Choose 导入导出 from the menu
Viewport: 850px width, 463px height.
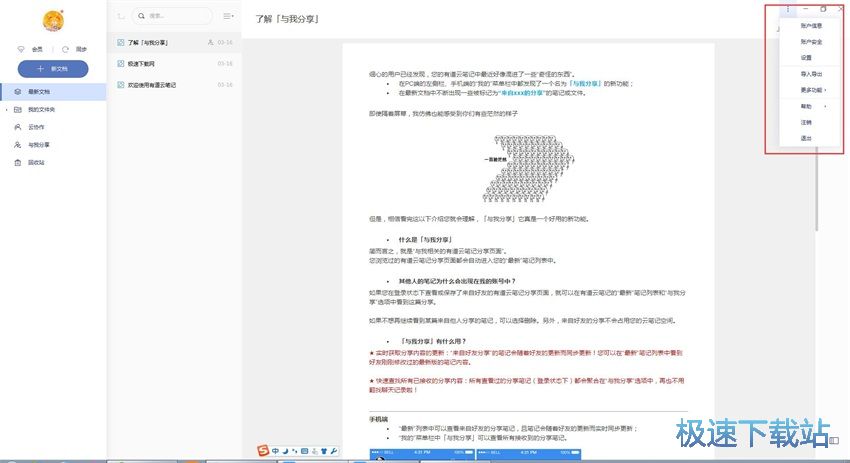tap(811, 74)
